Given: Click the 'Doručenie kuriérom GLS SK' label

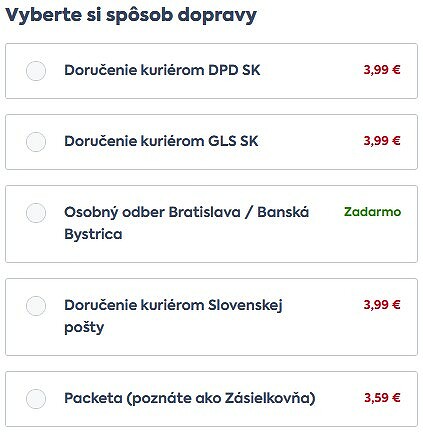Looking at the screenshot, I should point(161,141).
